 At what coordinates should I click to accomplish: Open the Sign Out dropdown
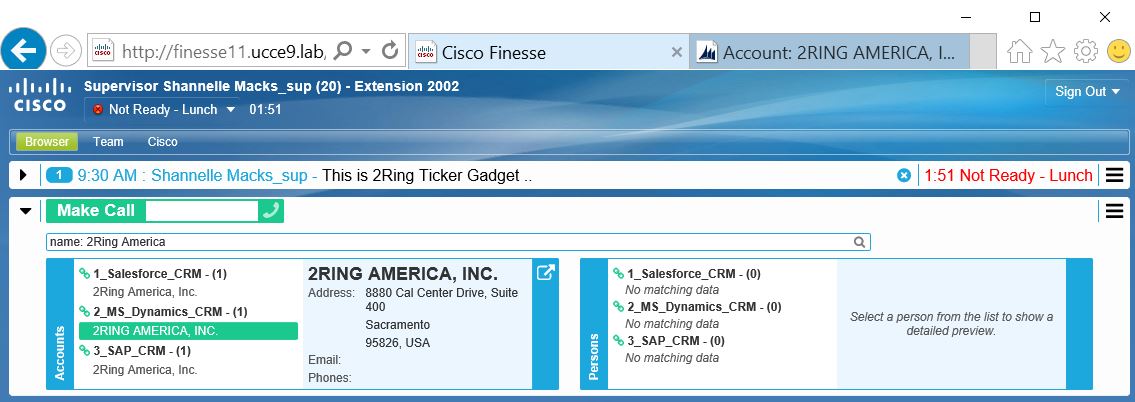click(1087, 91)
